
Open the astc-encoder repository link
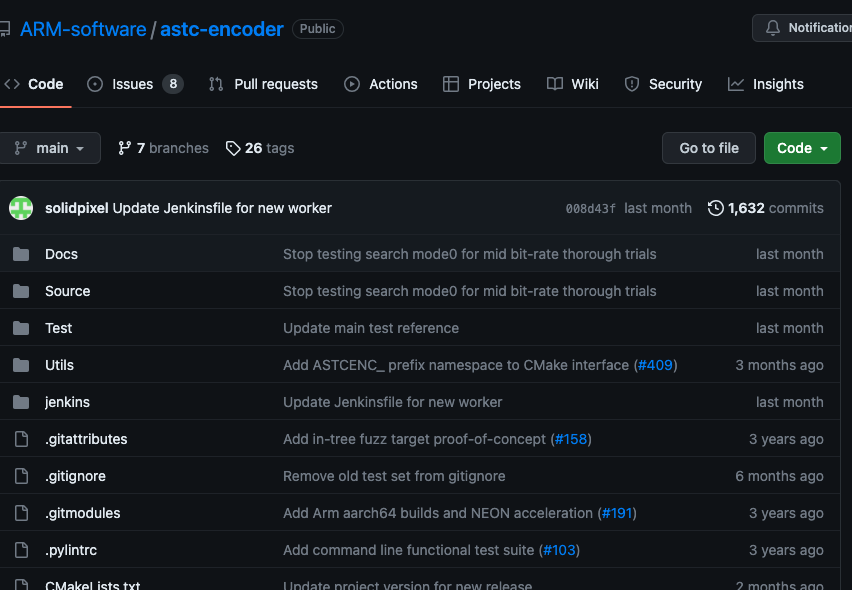pyautogui.click(x=222, y=29)
